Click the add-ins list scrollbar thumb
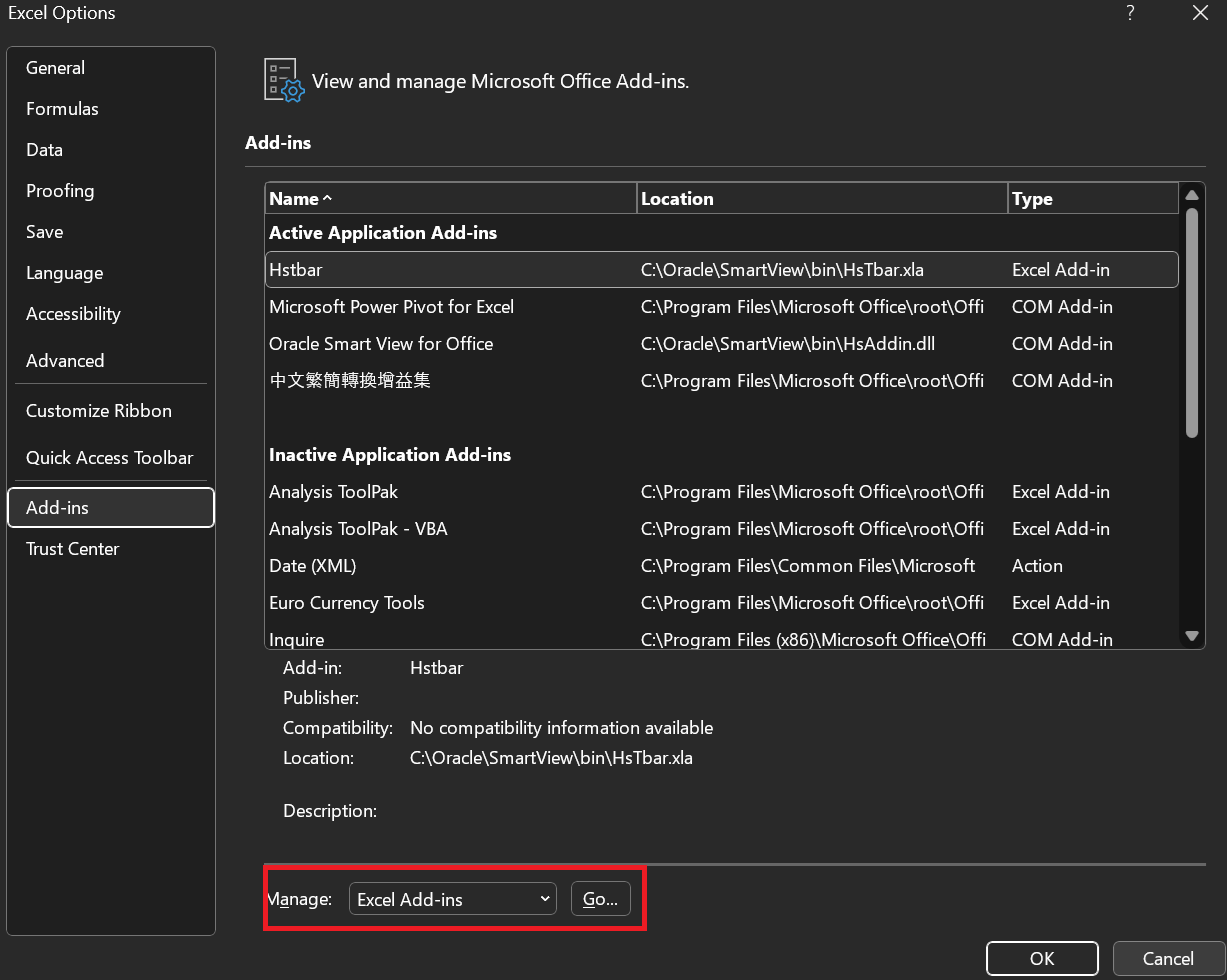Screen dimensions: 1227x980 click(x=1192, y=322)
